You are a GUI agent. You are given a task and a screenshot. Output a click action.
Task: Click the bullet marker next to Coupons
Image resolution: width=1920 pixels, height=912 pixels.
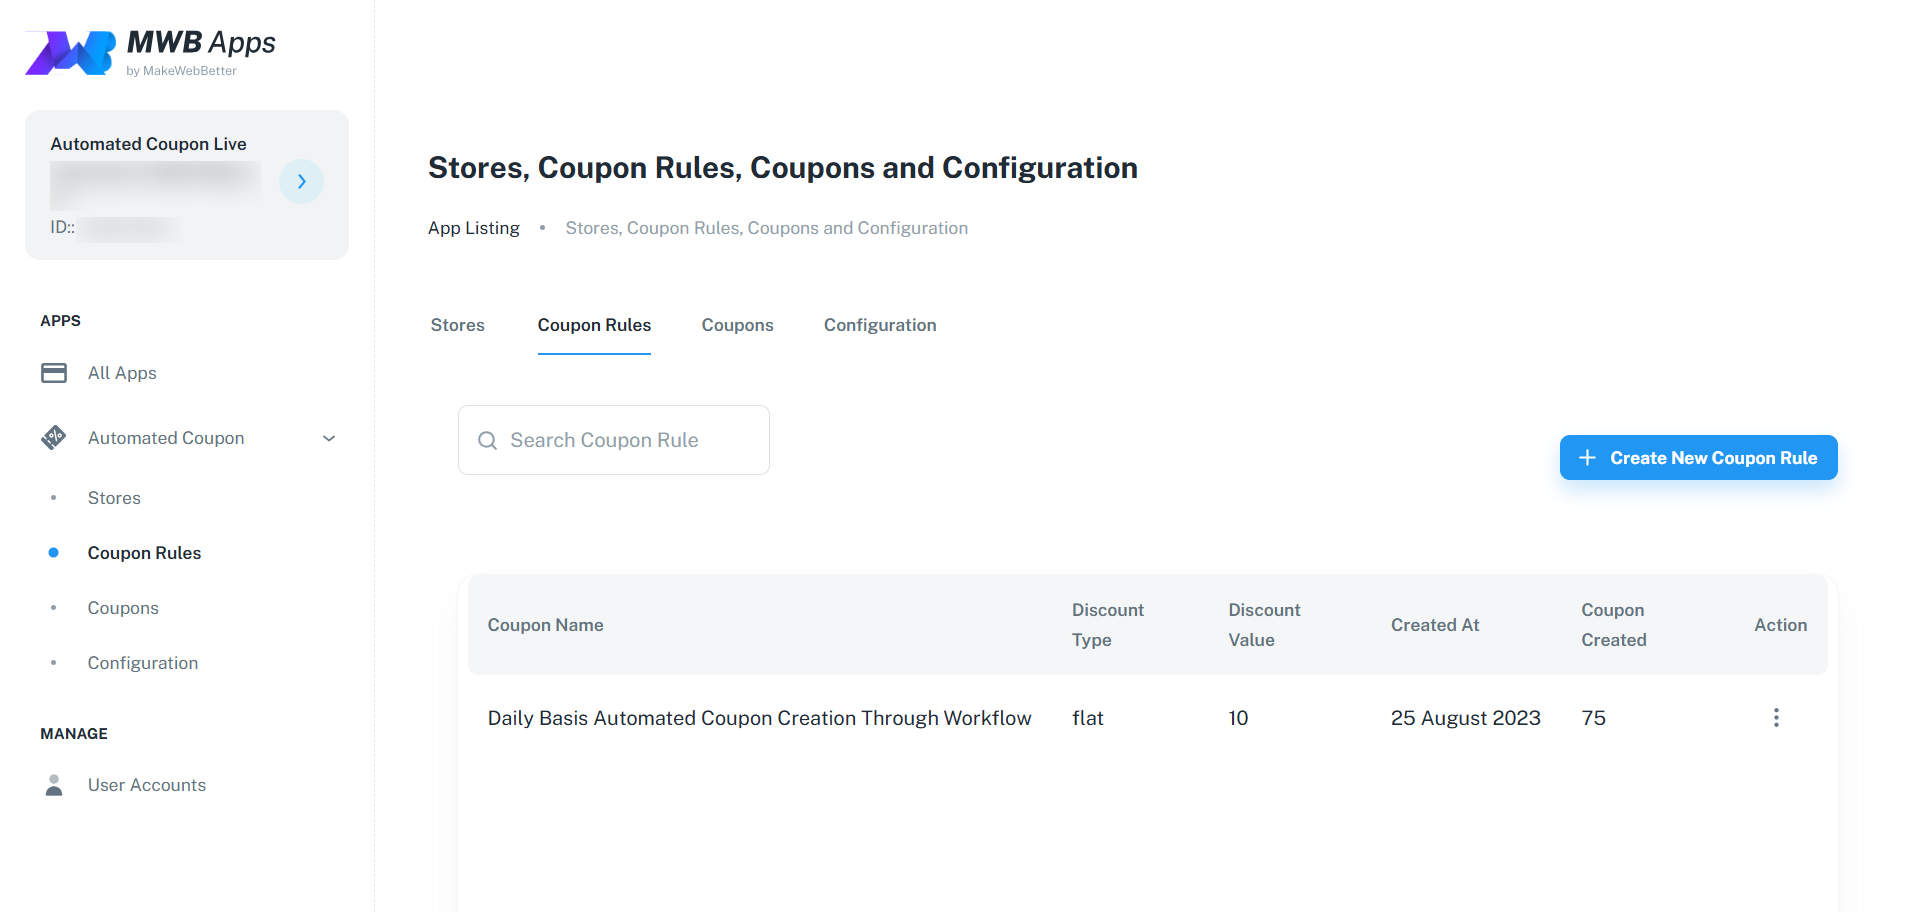[x=54, y=607]
